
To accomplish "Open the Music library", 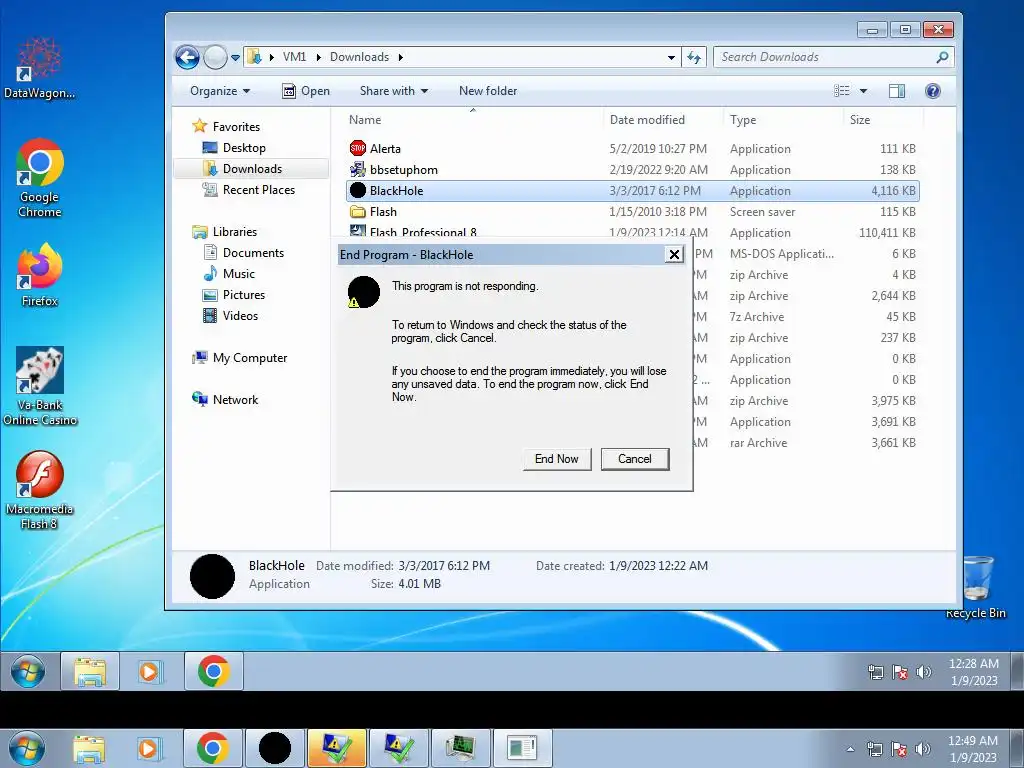I will click(x=229, y=274).
